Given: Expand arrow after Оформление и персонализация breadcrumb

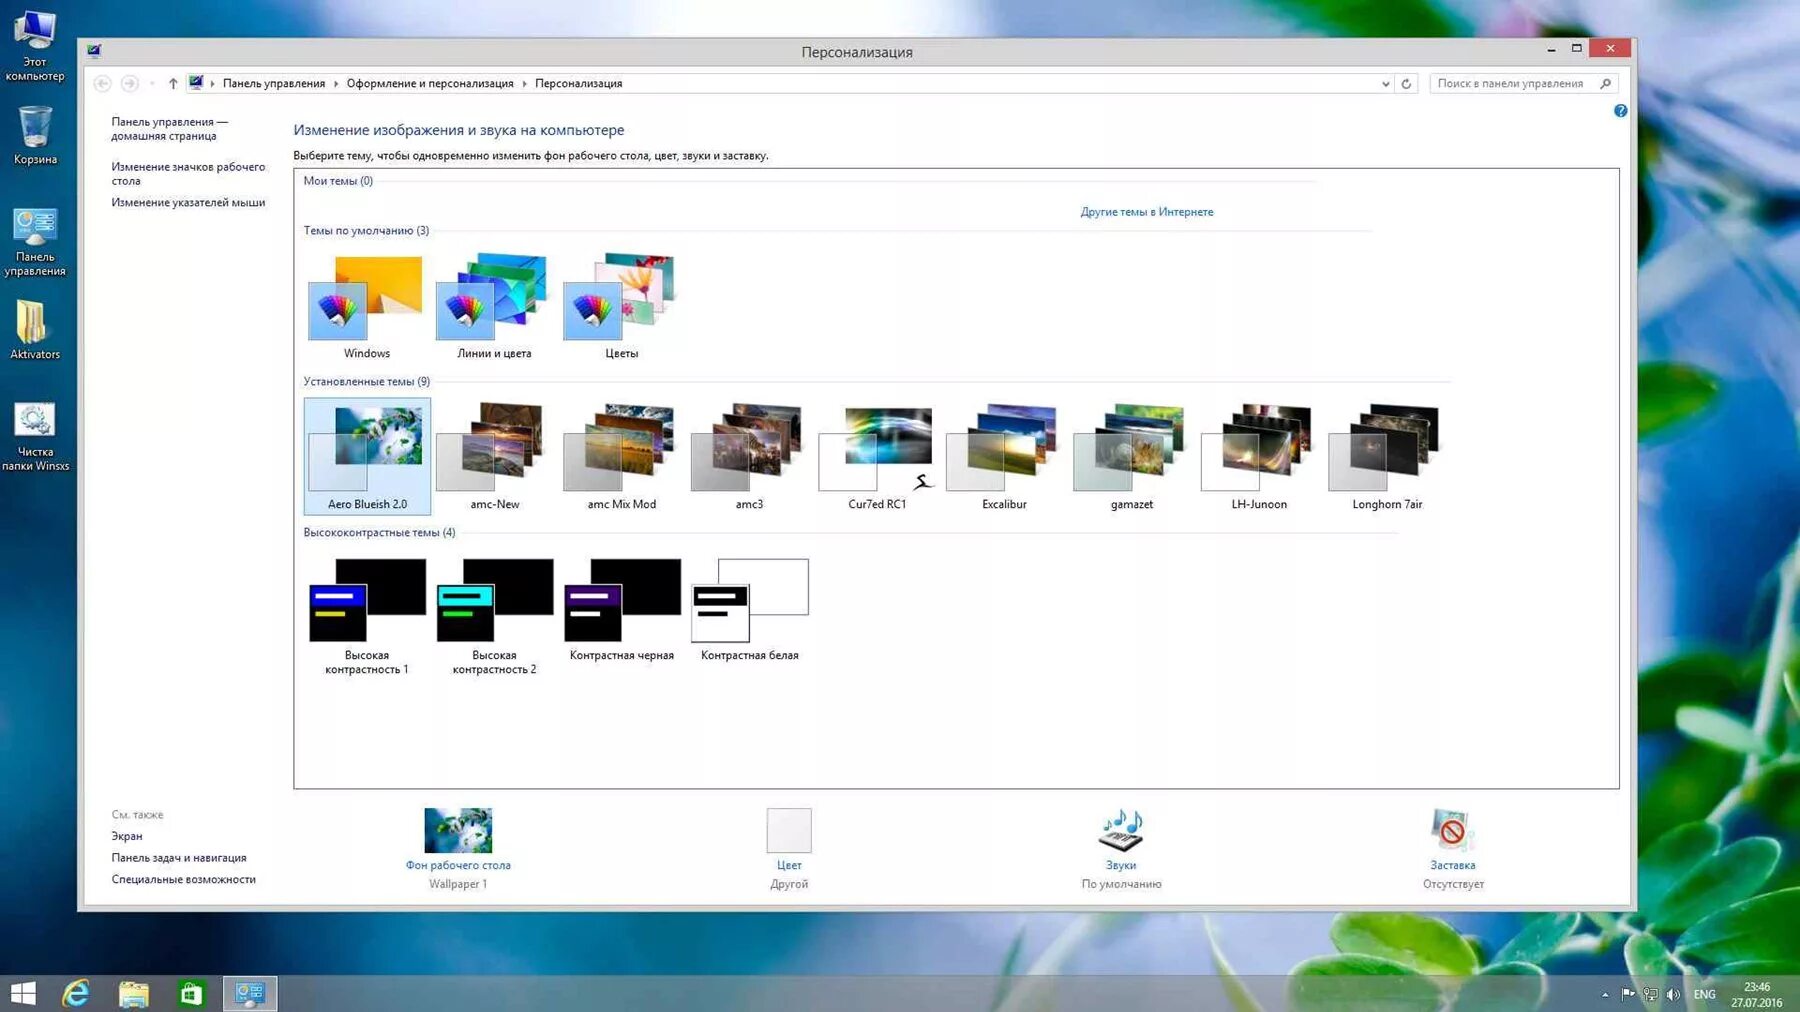Looking at the screenshot, I should (524, 84).
